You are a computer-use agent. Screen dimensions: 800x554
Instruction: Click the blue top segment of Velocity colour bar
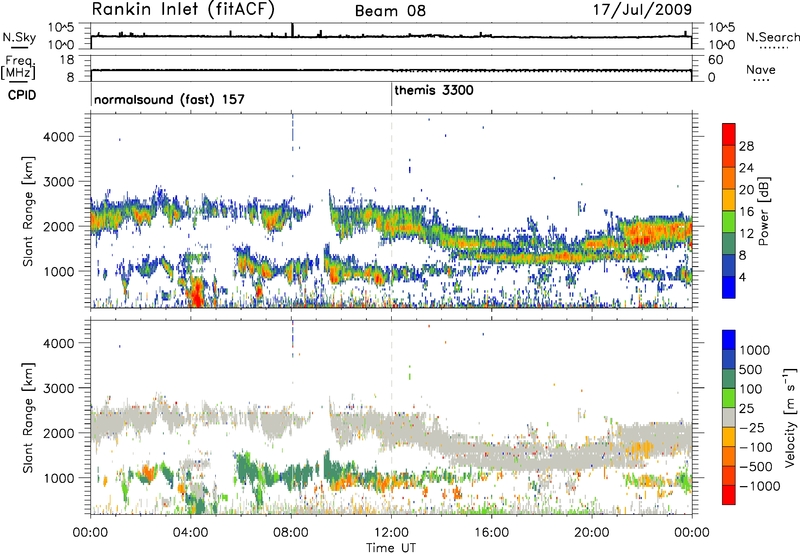(729, 340)
